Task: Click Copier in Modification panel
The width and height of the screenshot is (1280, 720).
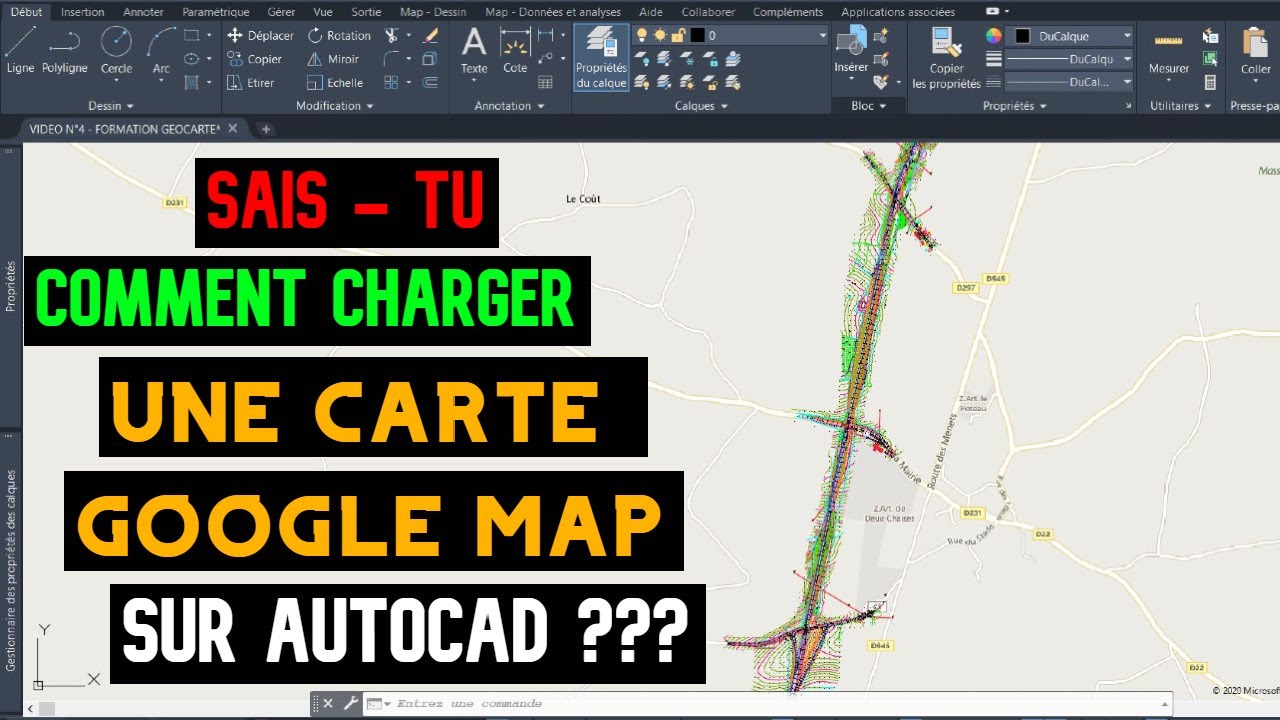Action: (255, 59)
